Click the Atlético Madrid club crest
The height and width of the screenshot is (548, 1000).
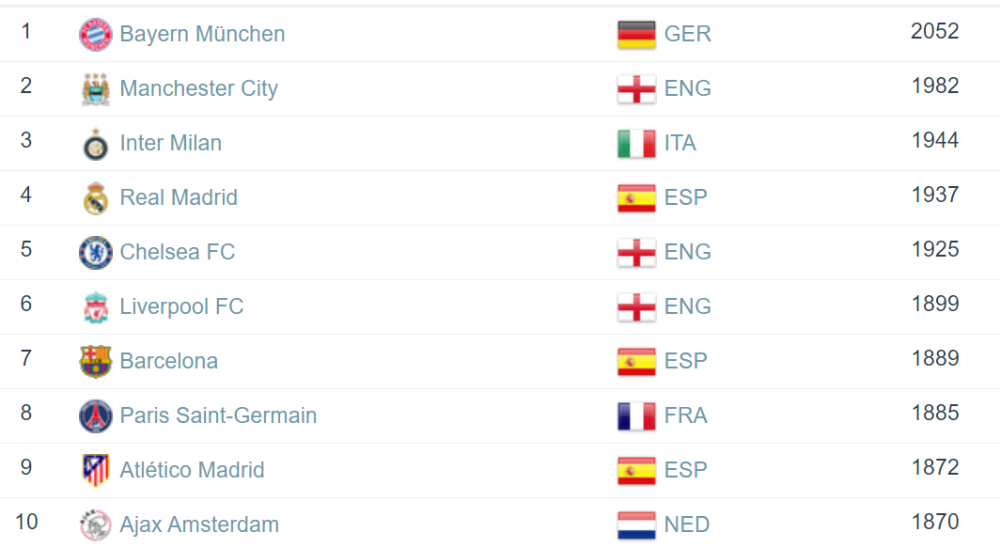pyautogui.click(x=96, y=471)
